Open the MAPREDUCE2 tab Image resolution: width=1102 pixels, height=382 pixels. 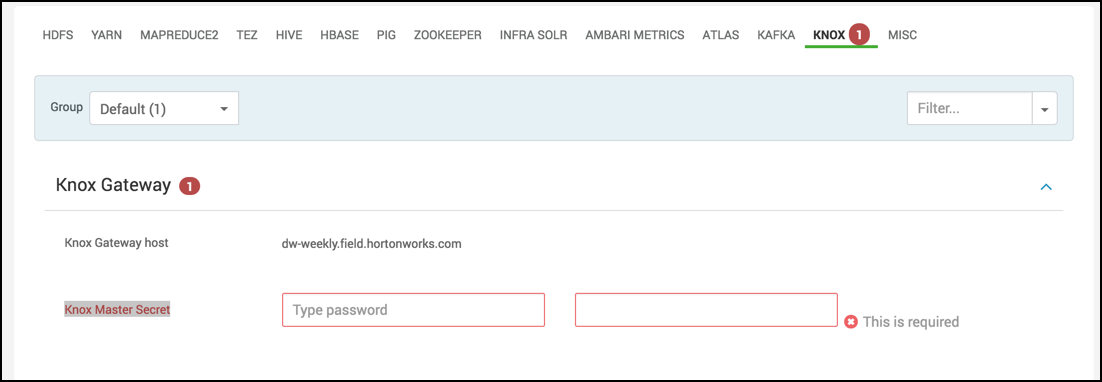tap(179, 35)
